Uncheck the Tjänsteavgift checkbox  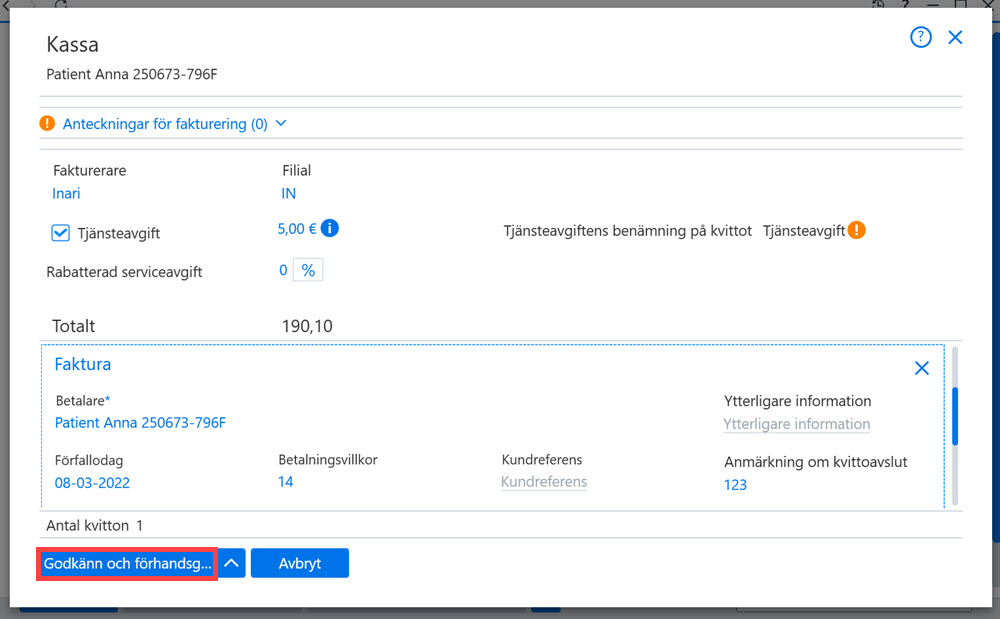coord(61,233)
